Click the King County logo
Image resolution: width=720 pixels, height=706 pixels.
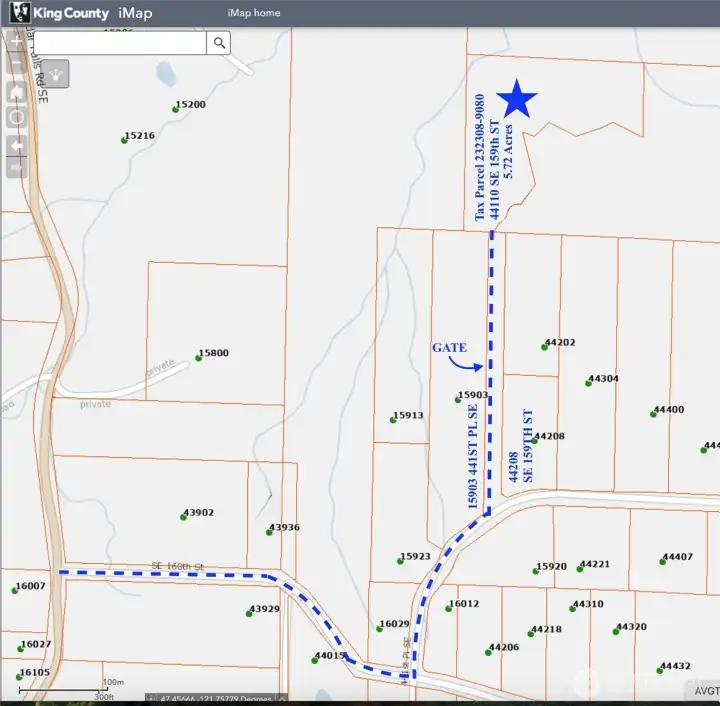click(x=17, y=13)
